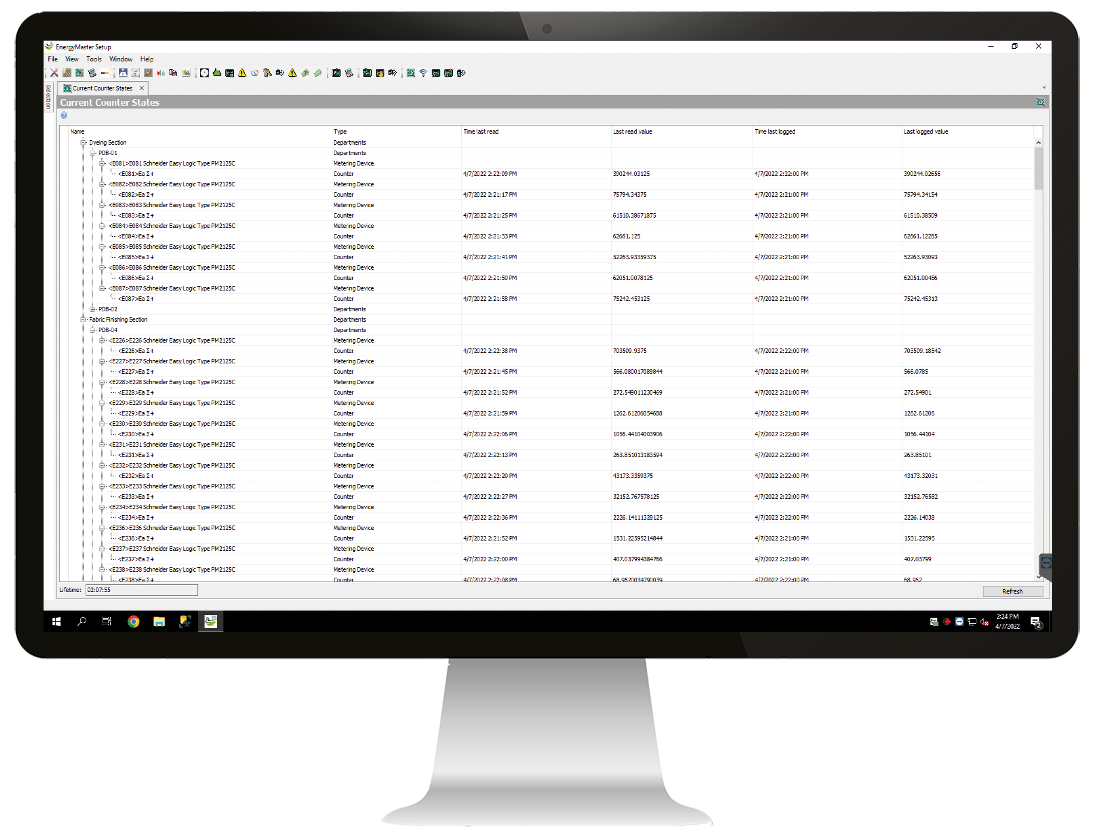Click the Lifetime value field

(141, 590)
